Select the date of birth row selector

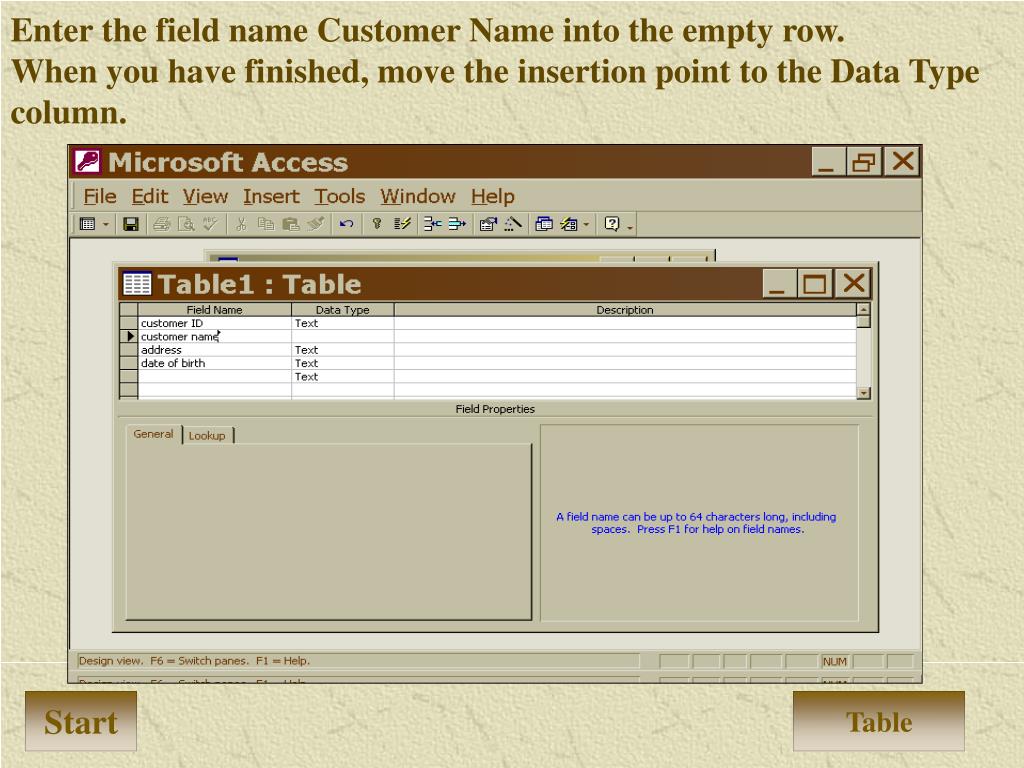129,363
